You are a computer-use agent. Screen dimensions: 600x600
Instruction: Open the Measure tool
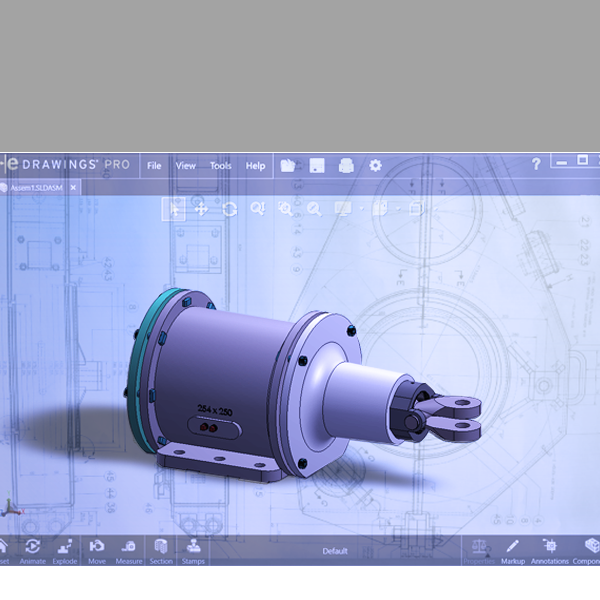click(x=128, y=551)
